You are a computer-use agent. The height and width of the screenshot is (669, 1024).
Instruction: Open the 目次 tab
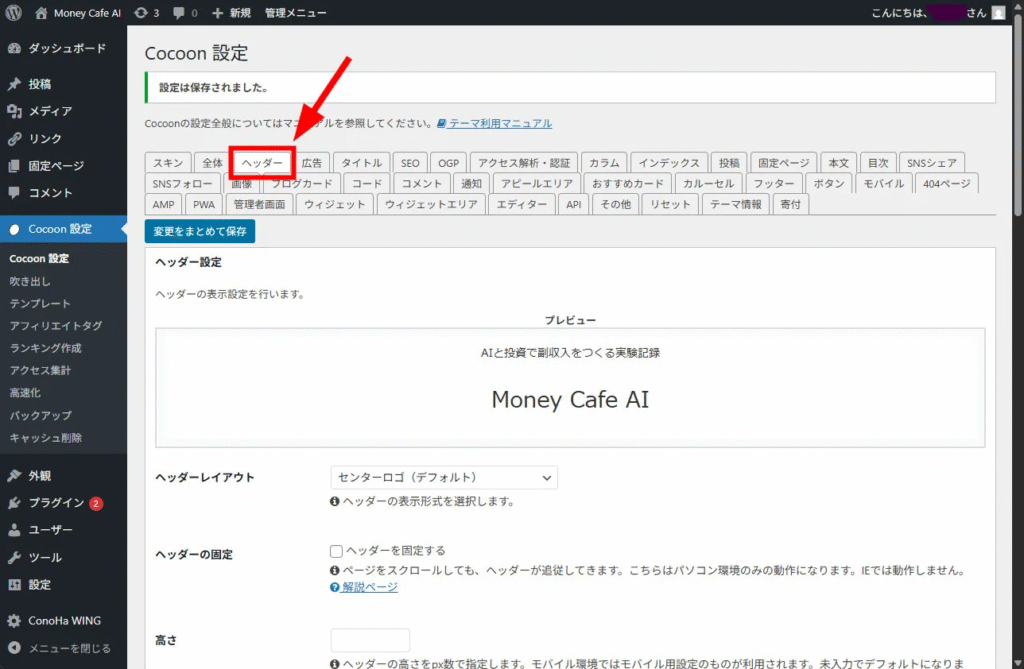[878, 163]
